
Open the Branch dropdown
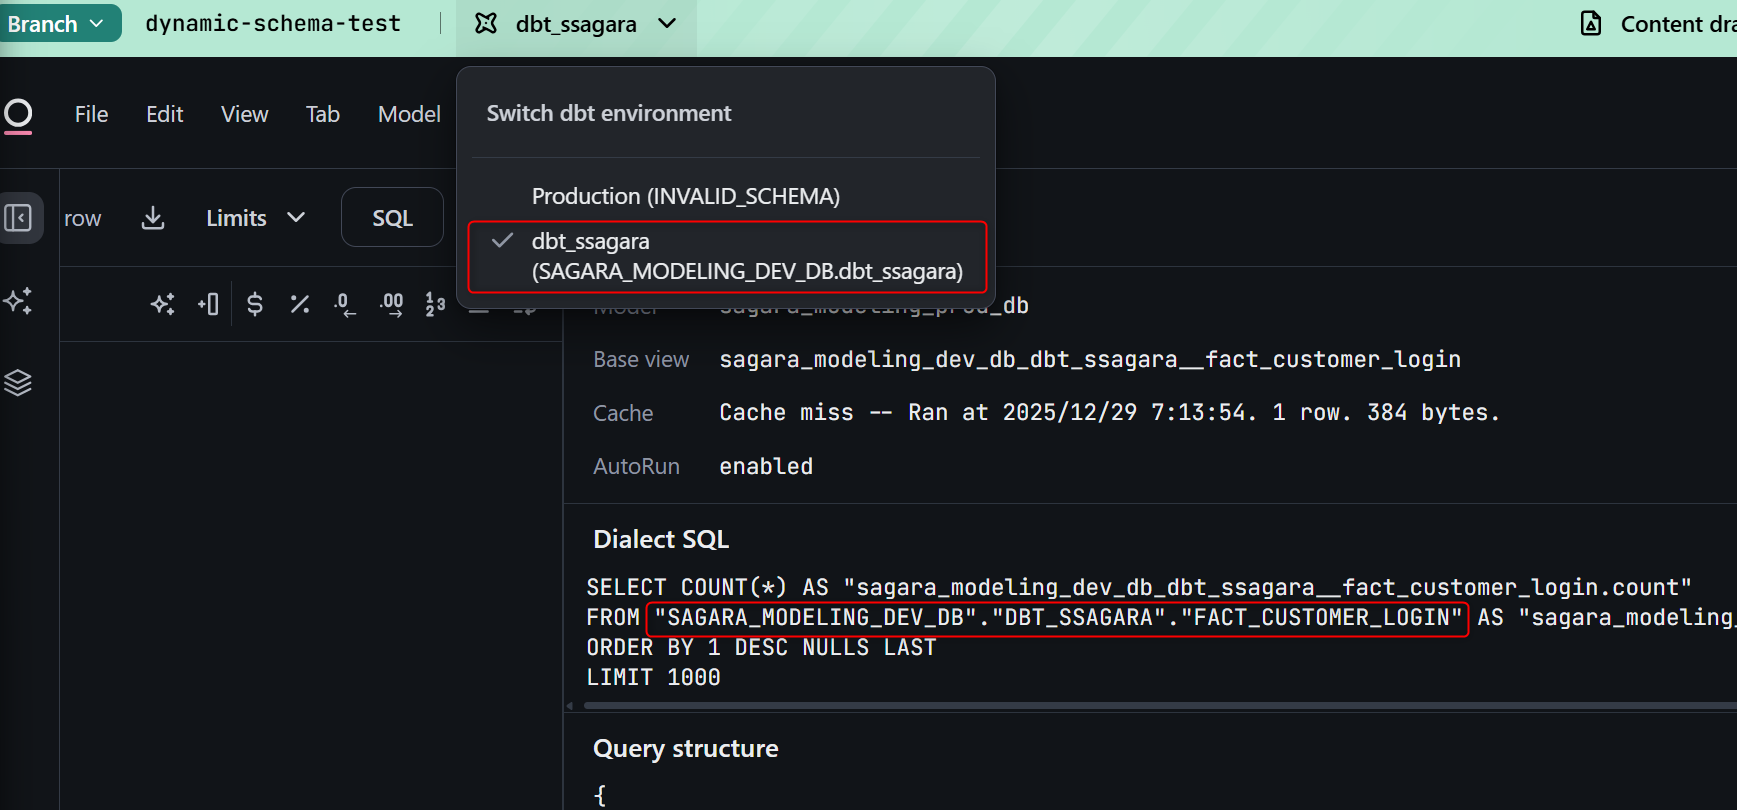point(58,24)
